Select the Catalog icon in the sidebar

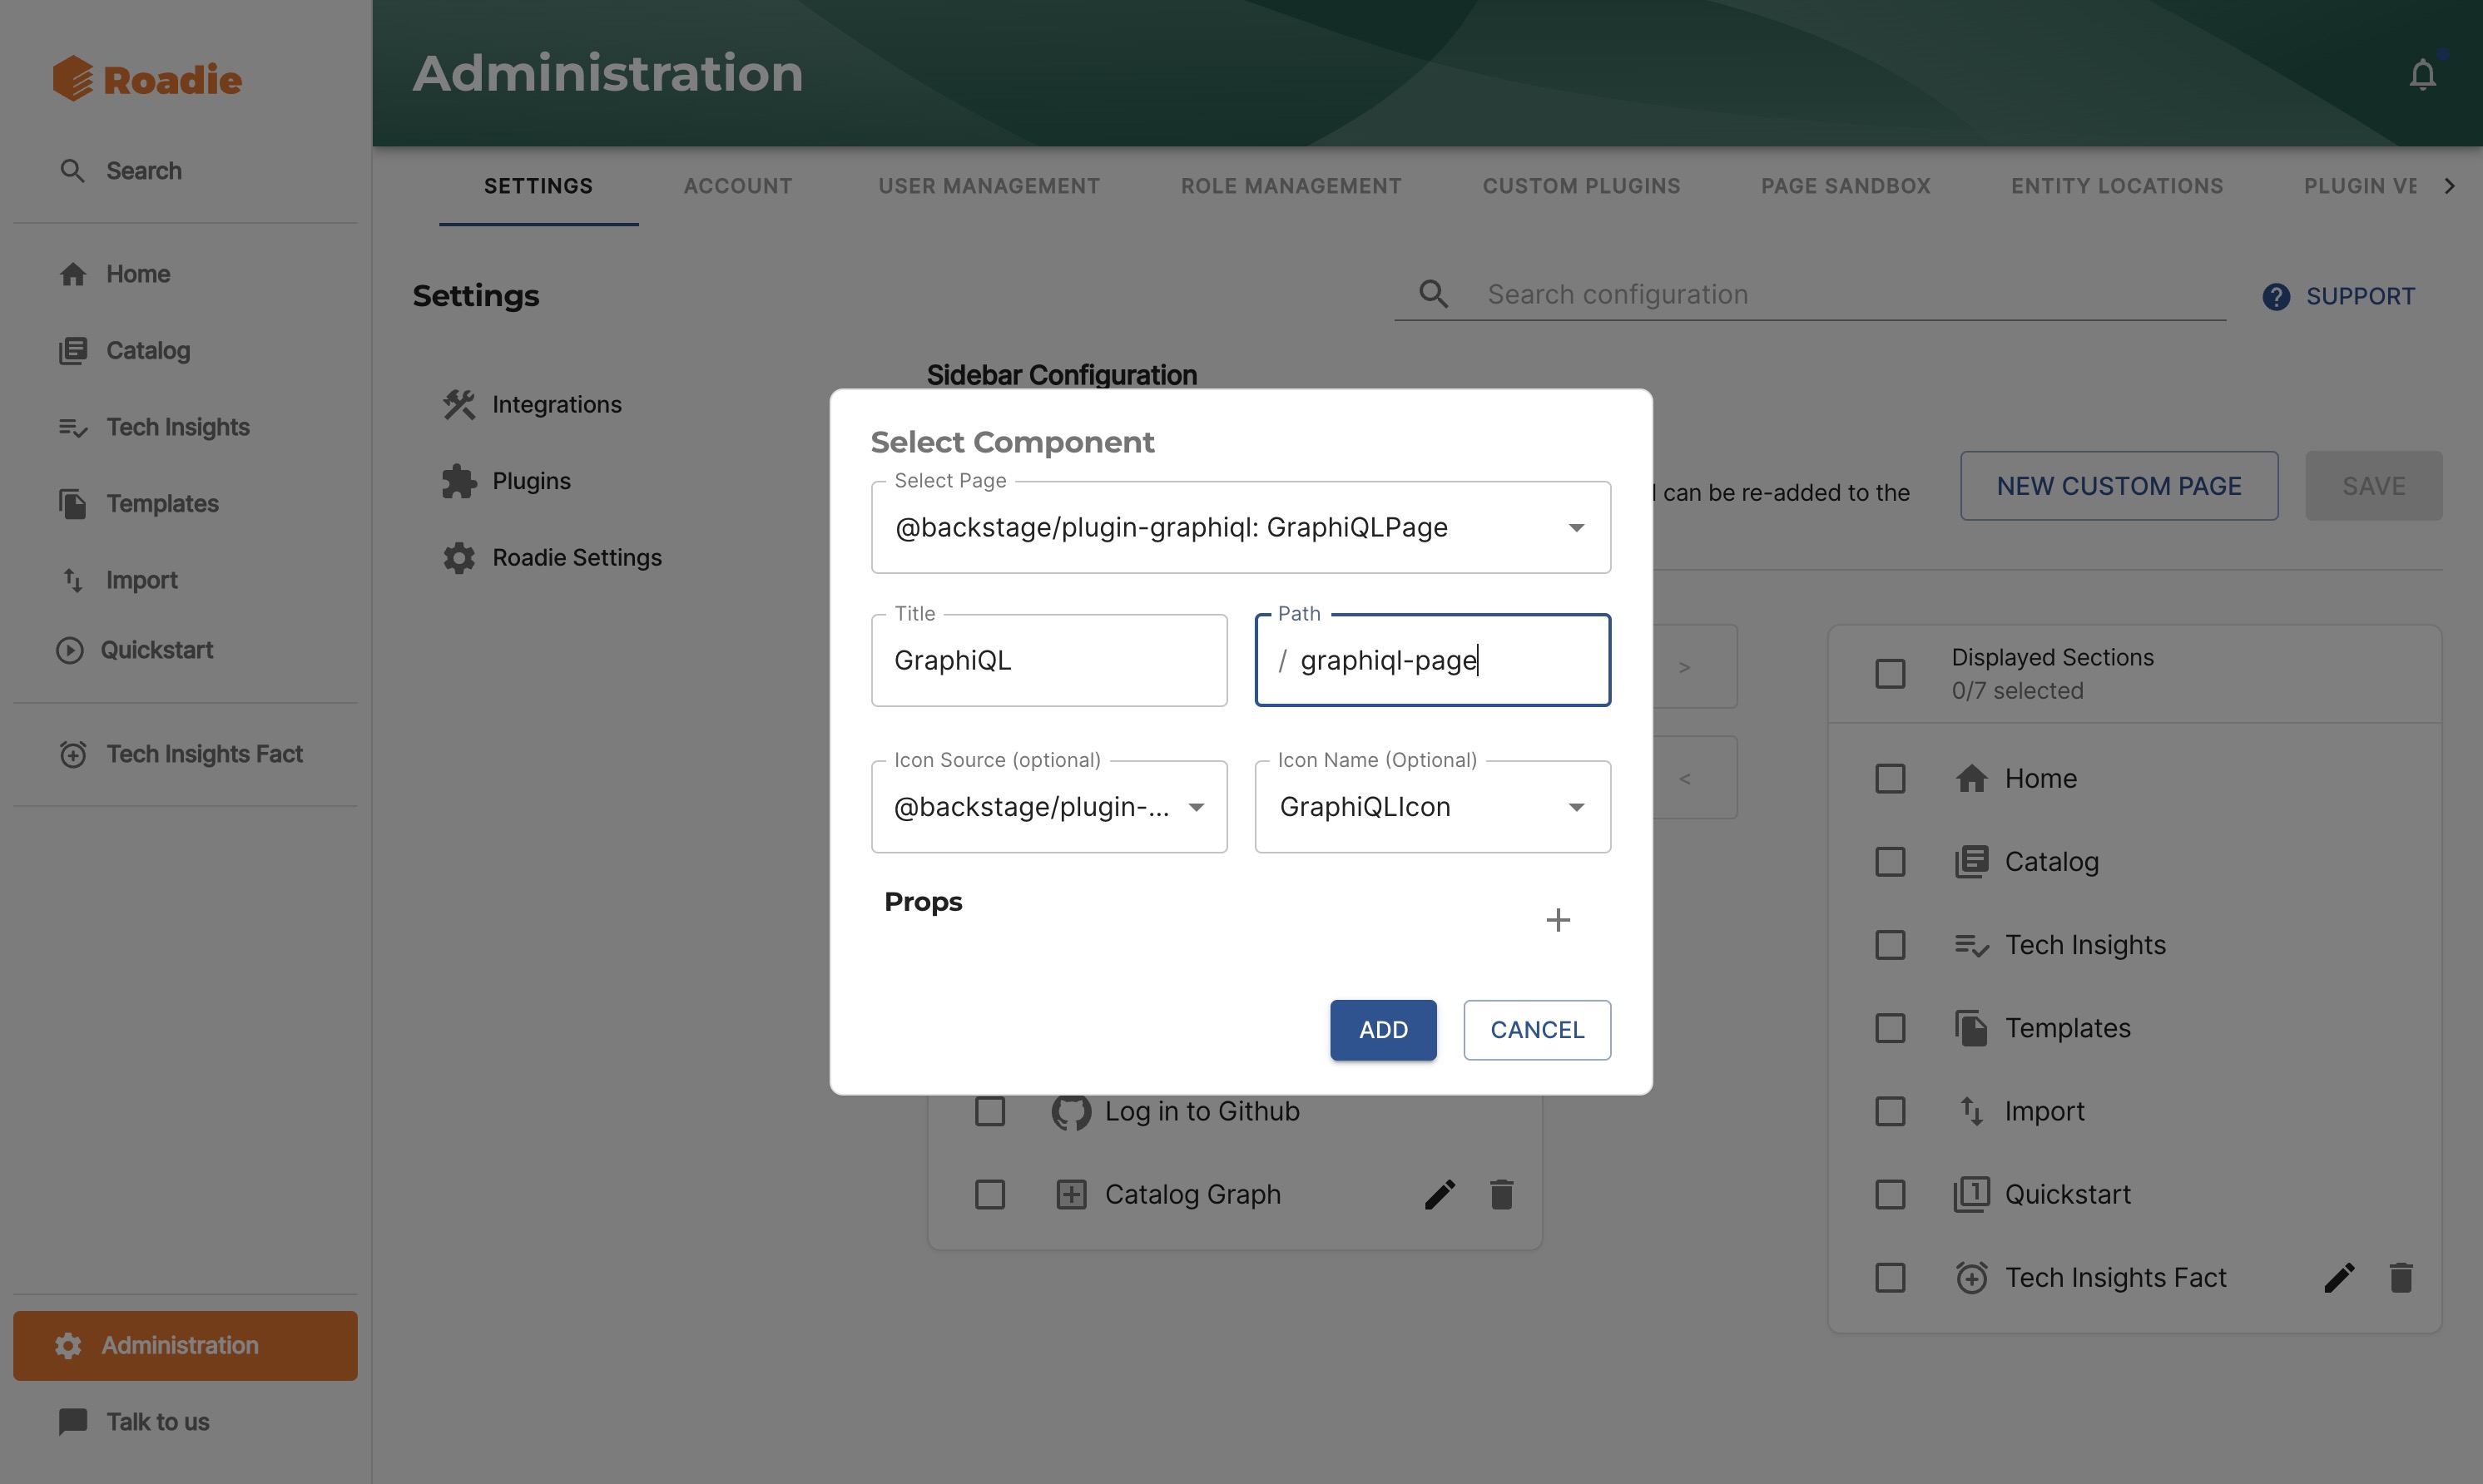tap(73, 350)
